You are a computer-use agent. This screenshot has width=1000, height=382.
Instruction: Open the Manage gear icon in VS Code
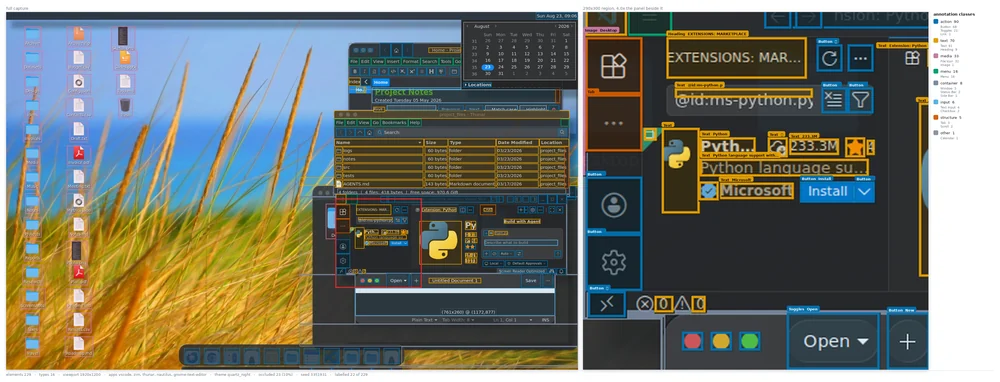point(343,261)
